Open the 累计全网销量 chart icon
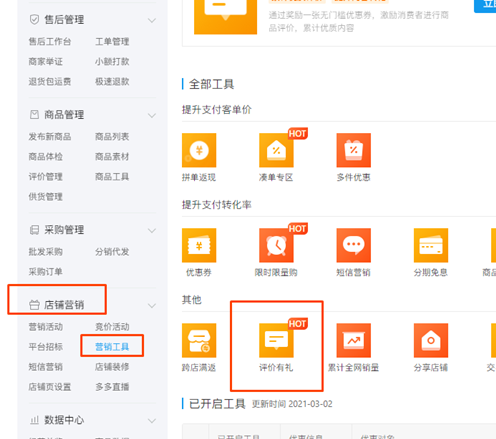This screenshot has height=439, width=496. [354, 340]
